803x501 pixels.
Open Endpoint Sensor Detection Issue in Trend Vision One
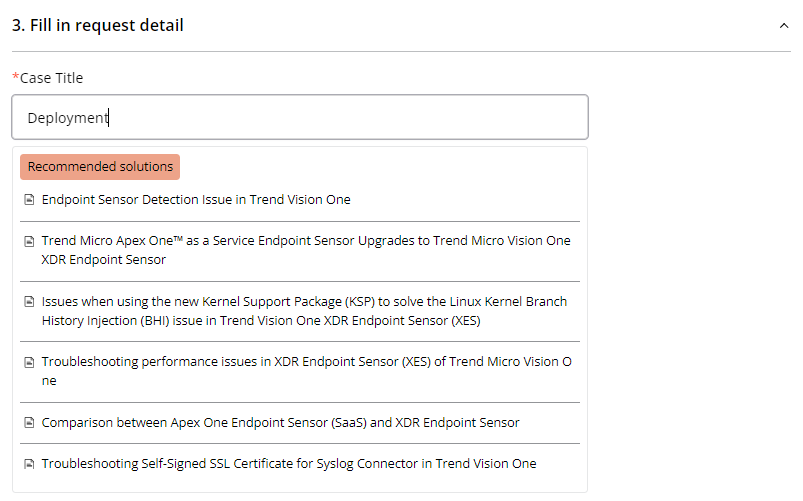196,200
